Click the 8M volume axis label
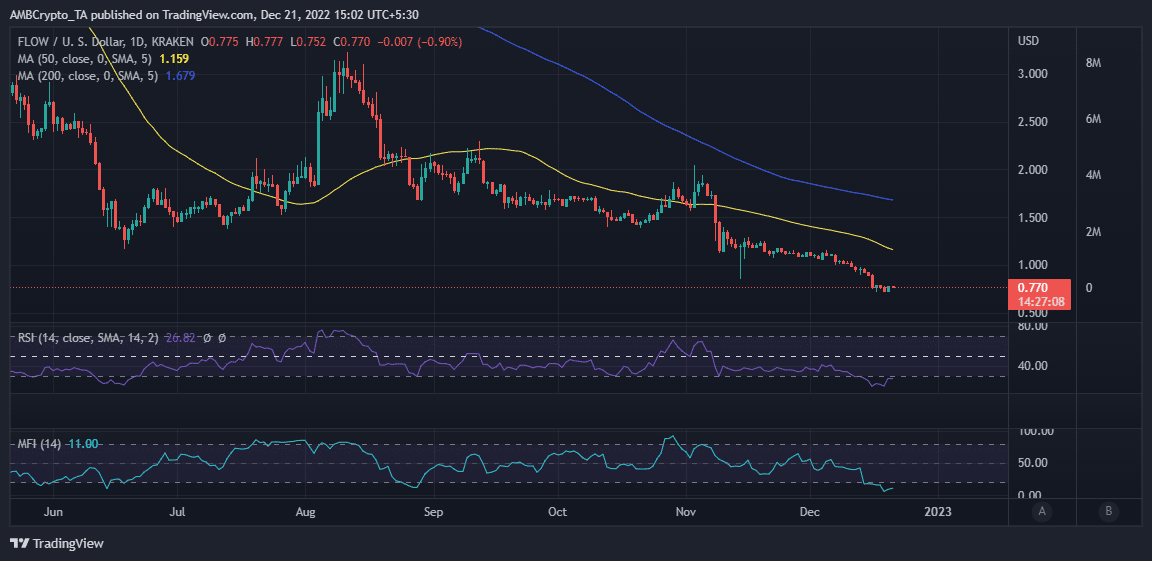Image resolution: width=1152 pixels, height=561 pixels. [x=1092, y=64]
